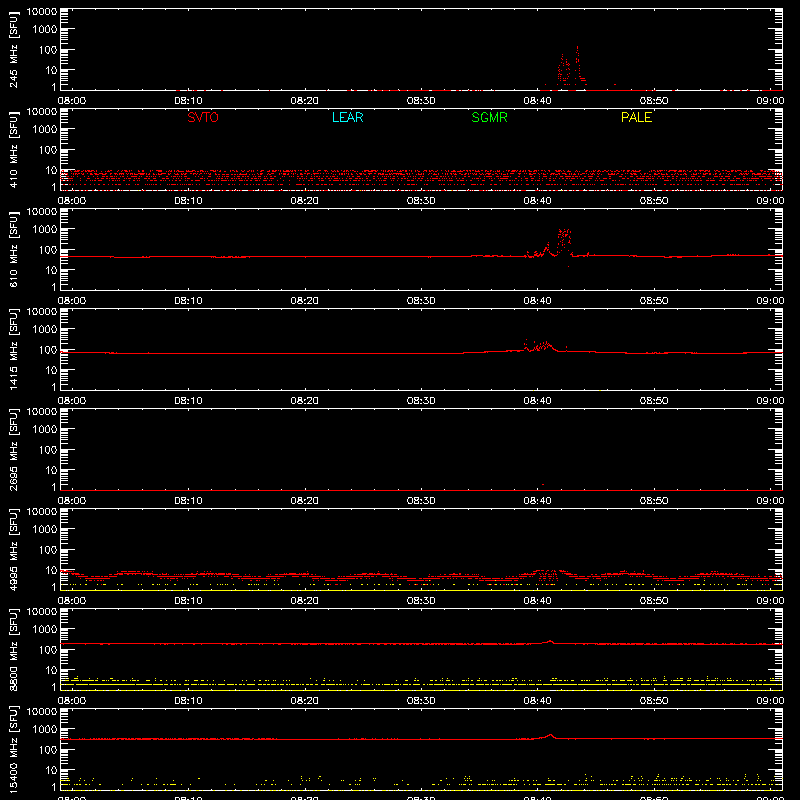
Task: Click the 08:00 label under 245 MHz panel
Action: pyautogui.click(x=71, y=101)
